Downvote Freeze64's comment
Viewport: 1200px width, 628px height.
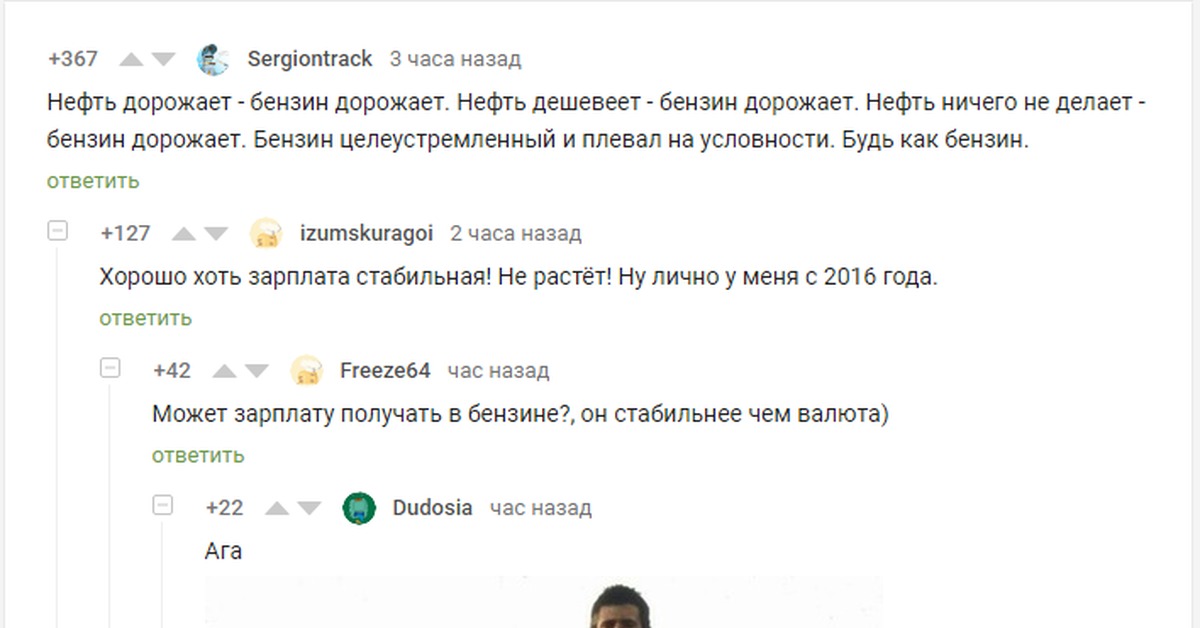[x=257, y=372]
